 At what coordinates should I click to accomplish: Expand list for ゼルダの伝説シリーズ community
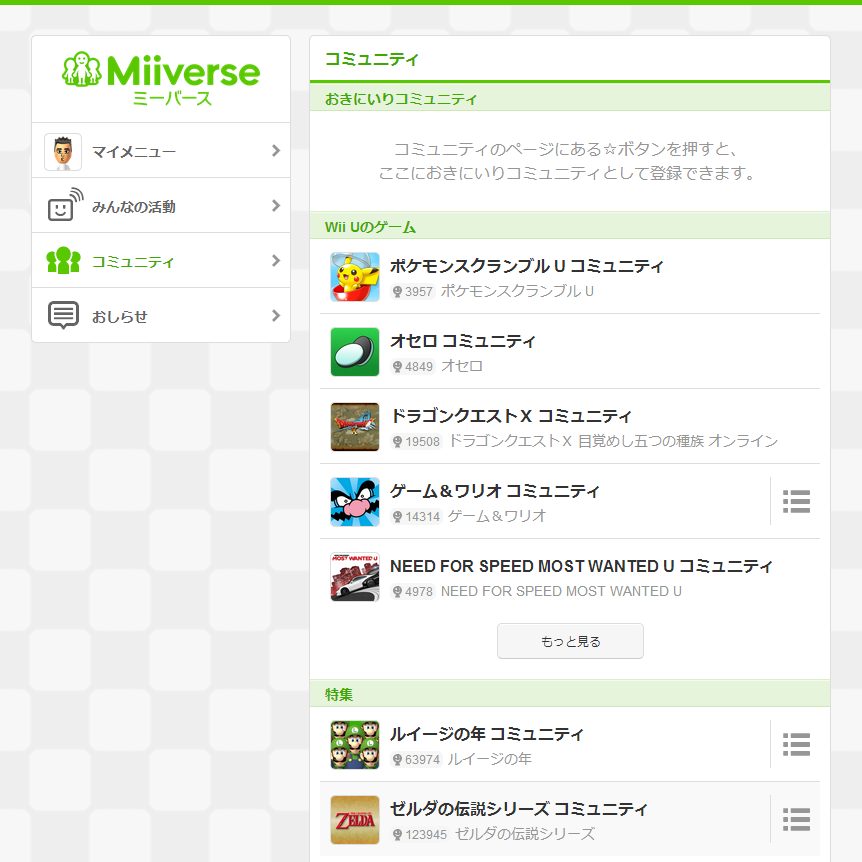[x=796, y=820]
